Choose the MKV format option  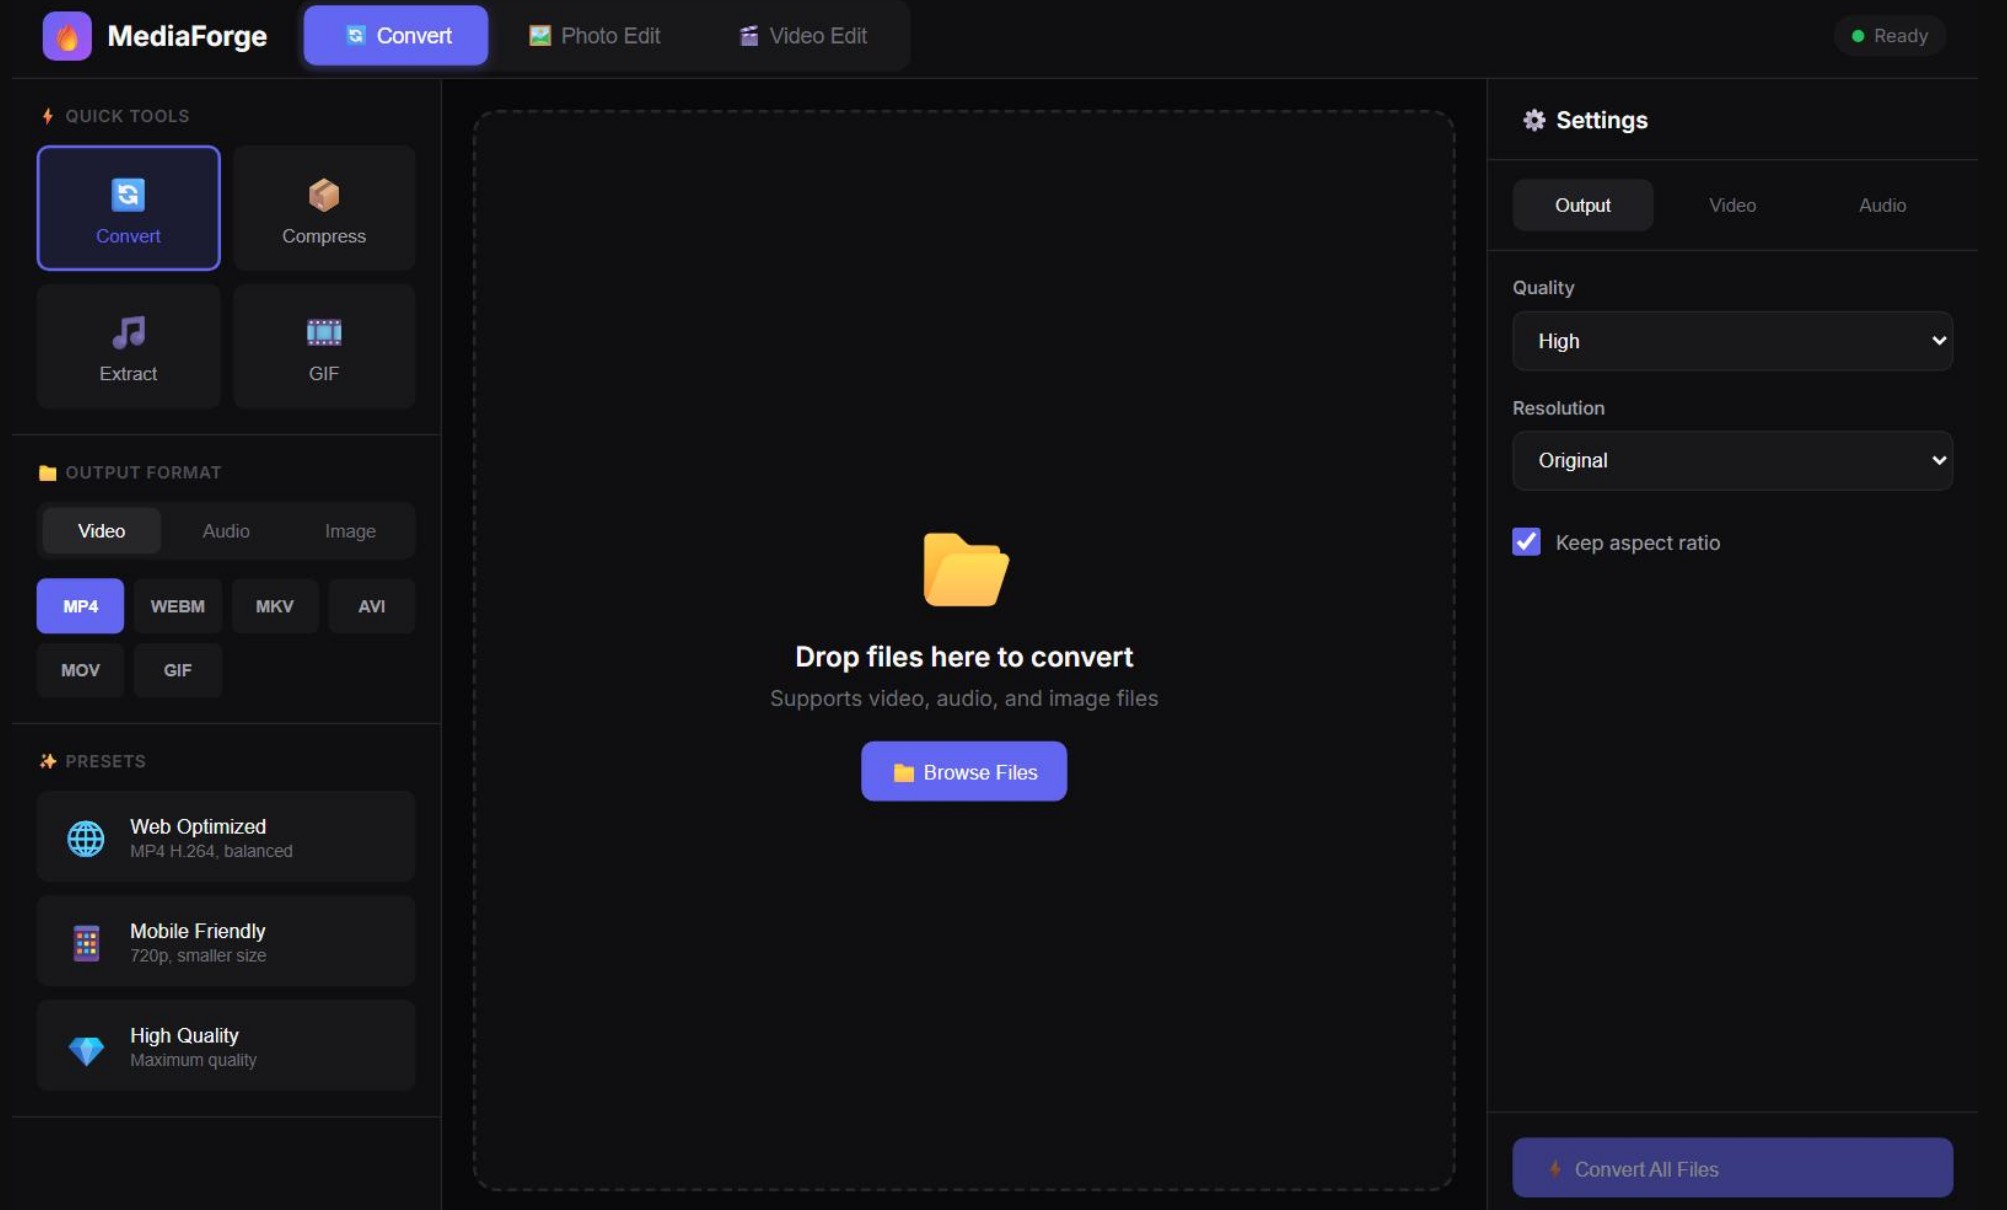pos(274,606)
